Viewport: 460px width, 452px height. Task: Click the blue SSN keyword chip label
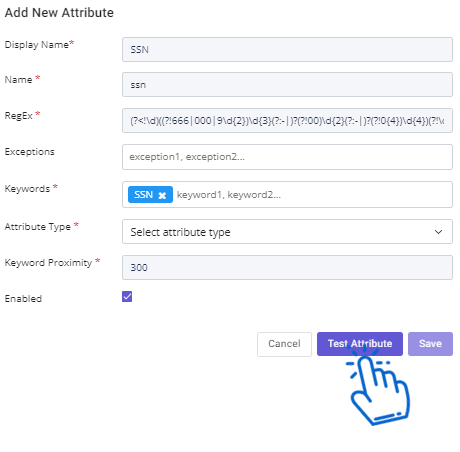[x=143, y=195]
